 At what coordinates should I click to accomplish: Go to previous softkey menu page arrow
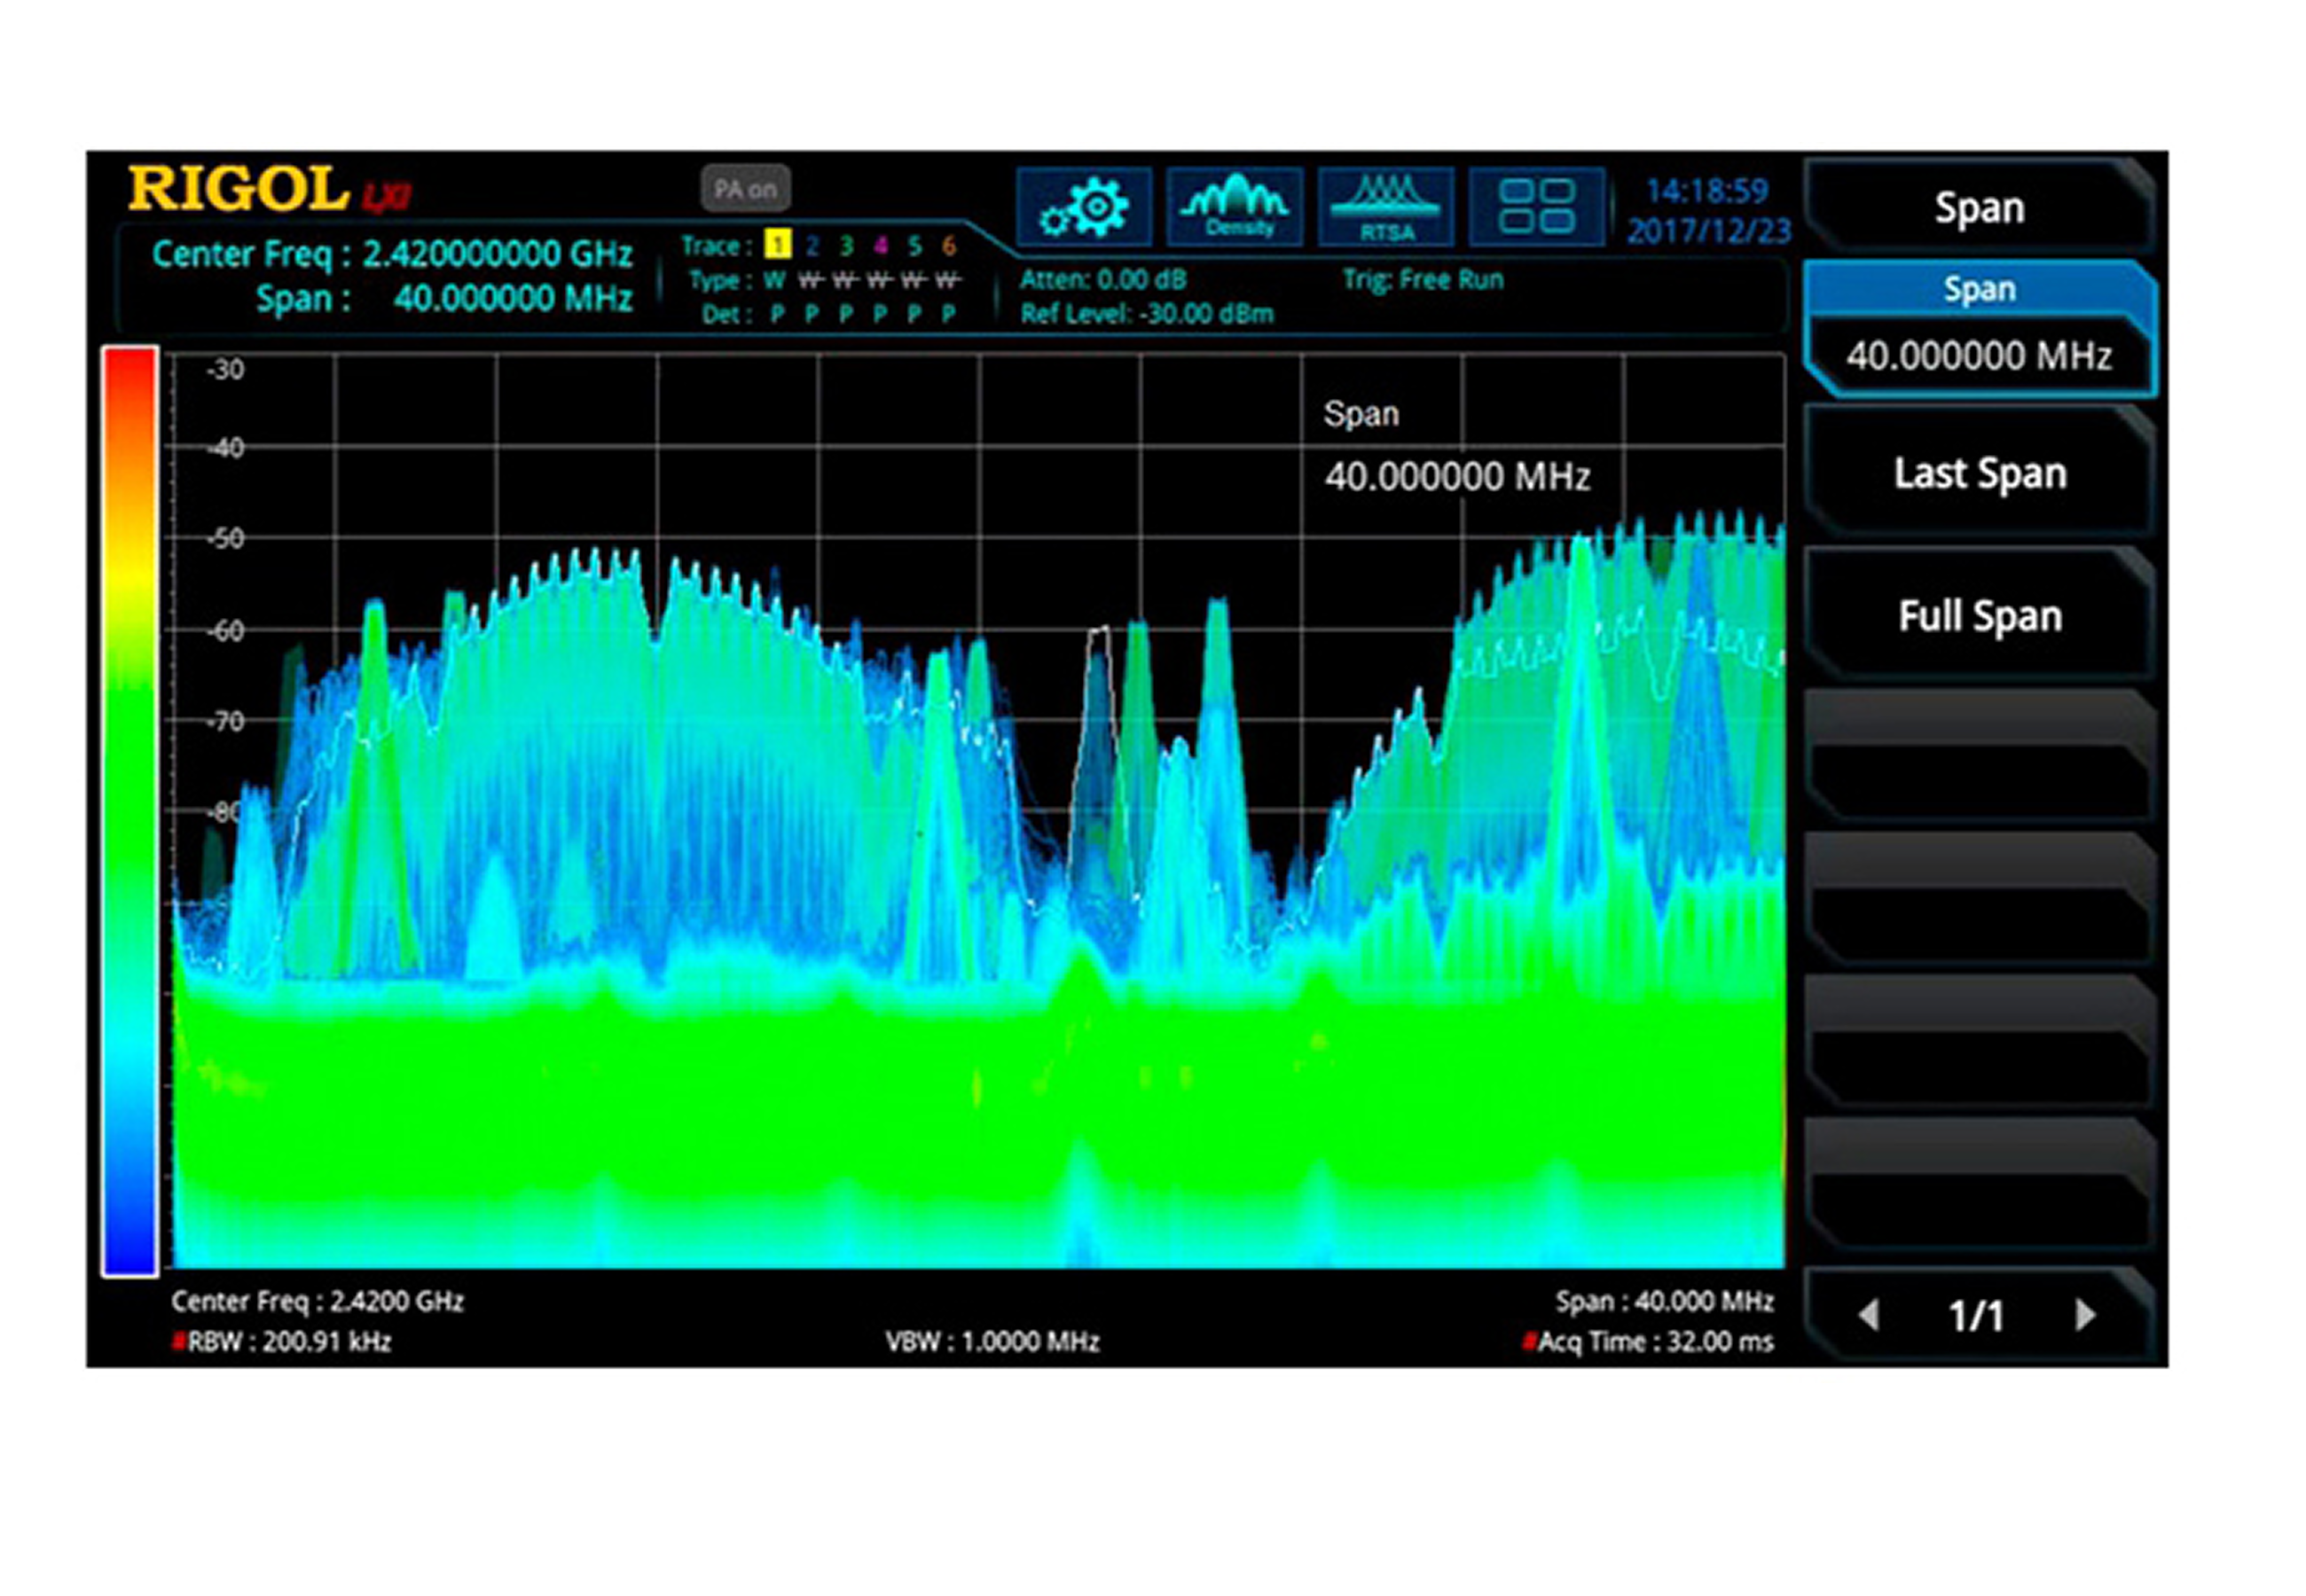tap(1868, 1314)
